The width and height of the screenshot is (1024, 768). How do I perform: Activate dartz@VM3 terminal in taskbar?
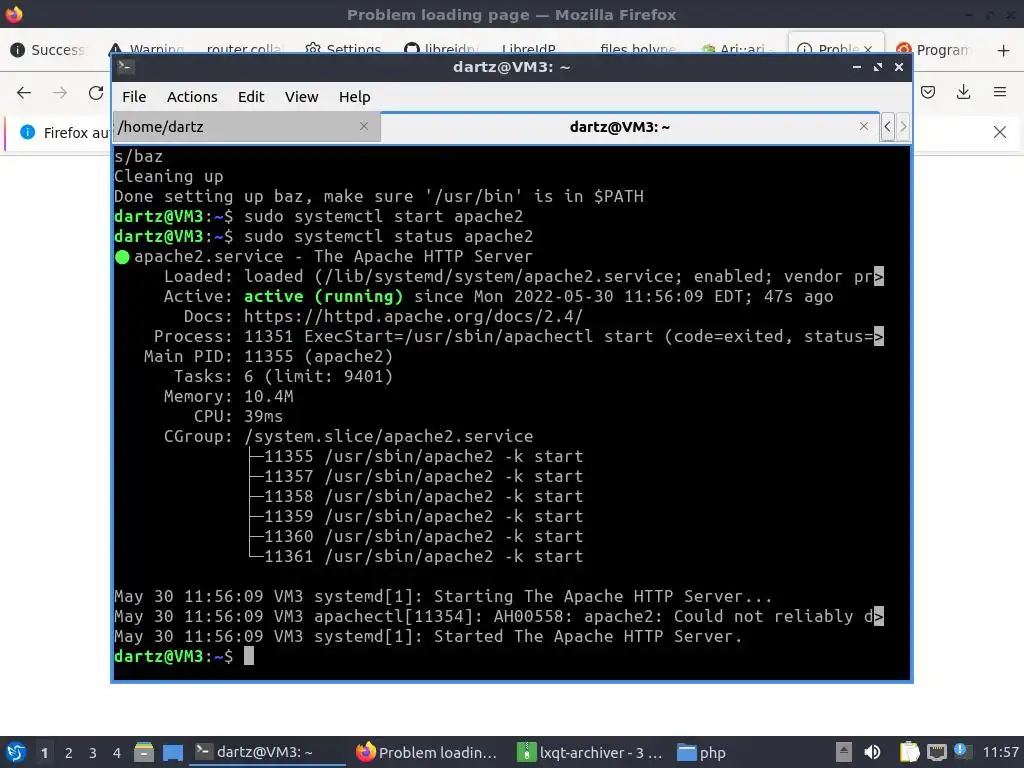pos(266,752)
